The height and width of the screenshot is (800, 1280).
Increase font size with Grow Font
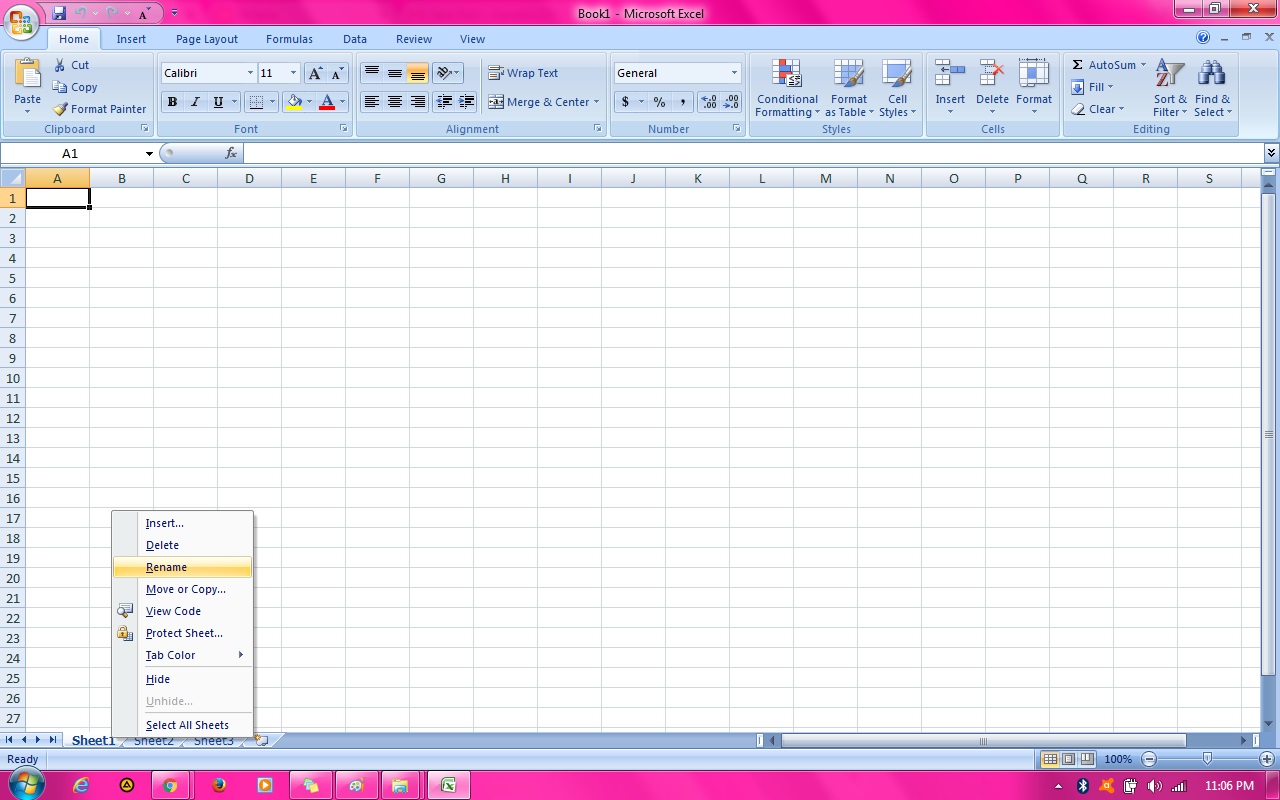pyautogui.click(x=315, y=73)
